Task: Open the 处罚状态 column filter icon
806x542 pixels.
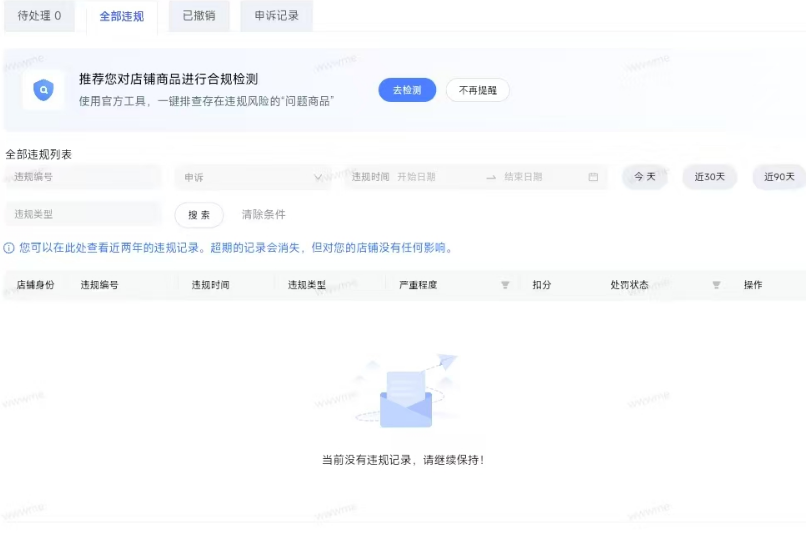Action: (x=716, y=285)
